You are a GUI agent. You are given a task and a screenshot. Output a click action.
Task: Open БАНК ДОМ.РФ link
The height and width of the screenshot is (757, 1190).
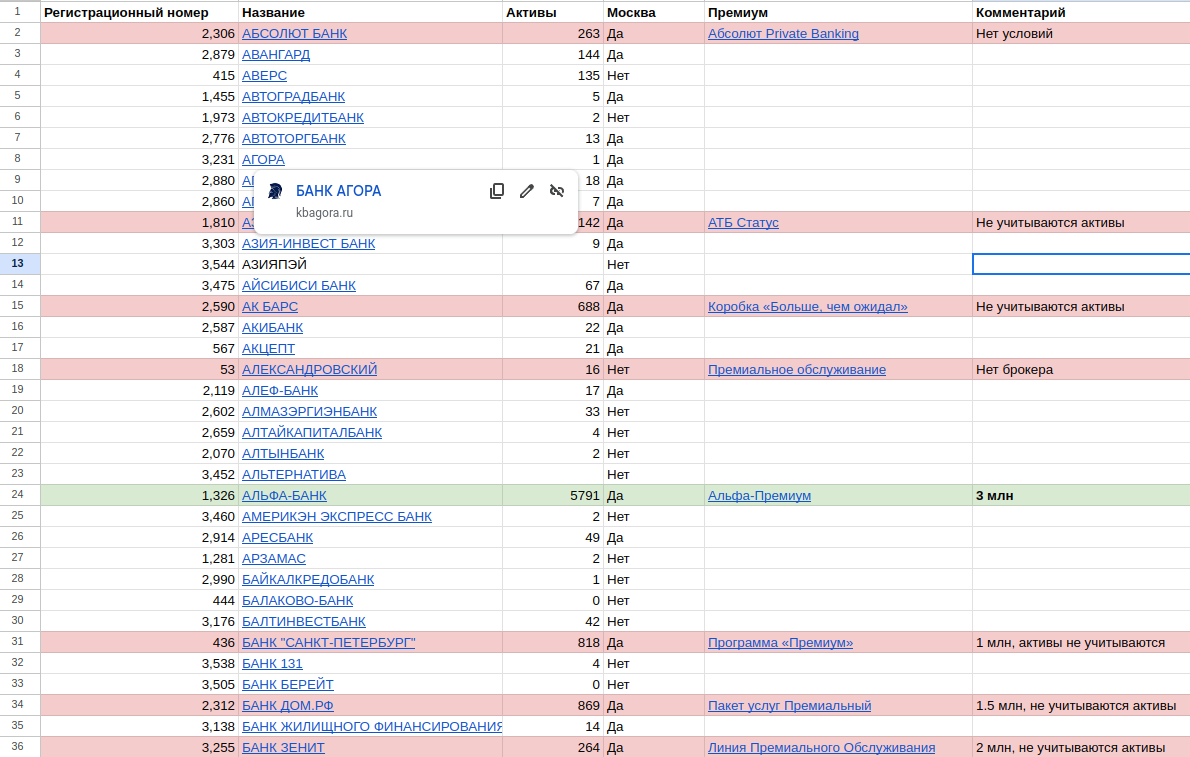tap(288, 705)
